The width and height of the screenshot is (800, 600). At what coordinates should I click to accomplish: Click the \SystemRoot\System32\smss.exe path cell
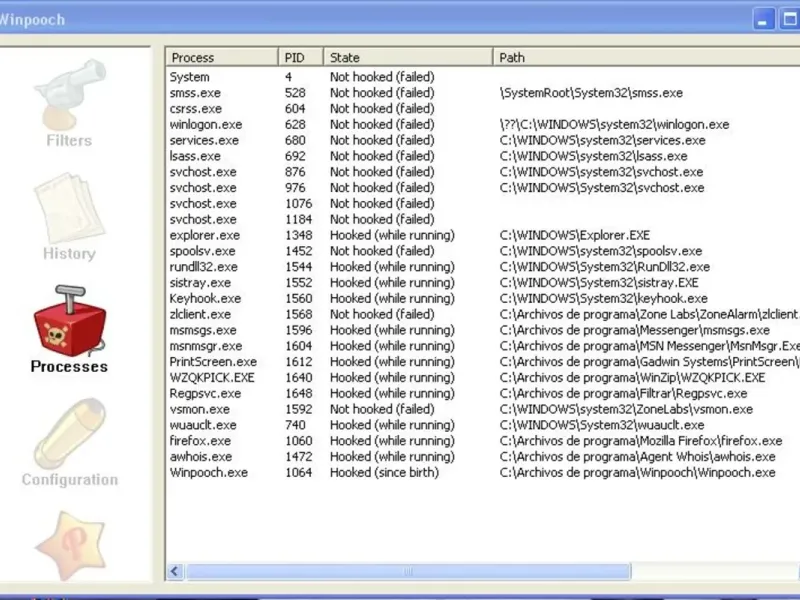coord(591,93)
